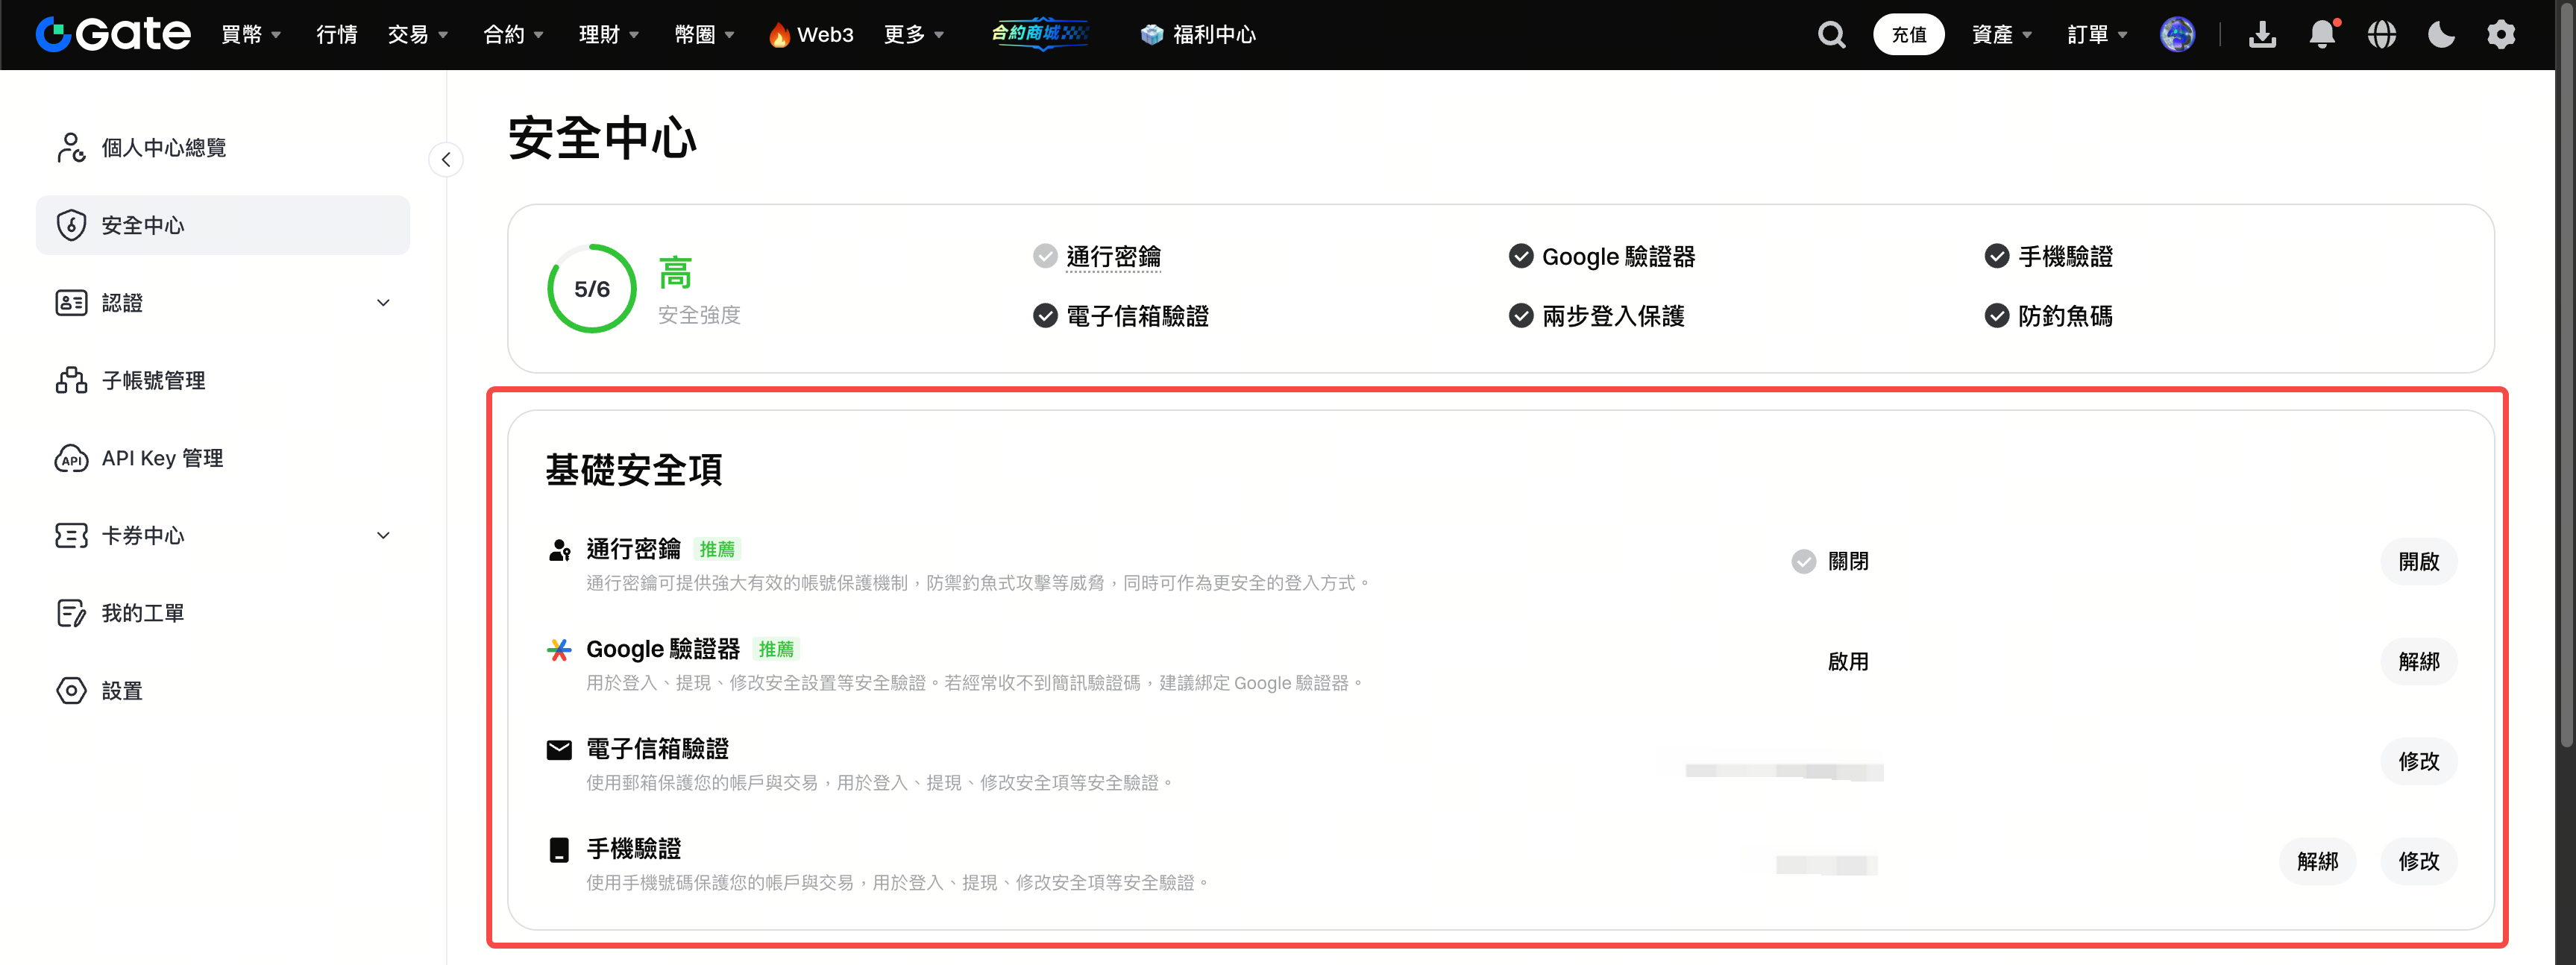The width and height of the screenshot is (2576, 965).
Task: Click the 5/6 security strength ring
Action: [591, 289]
